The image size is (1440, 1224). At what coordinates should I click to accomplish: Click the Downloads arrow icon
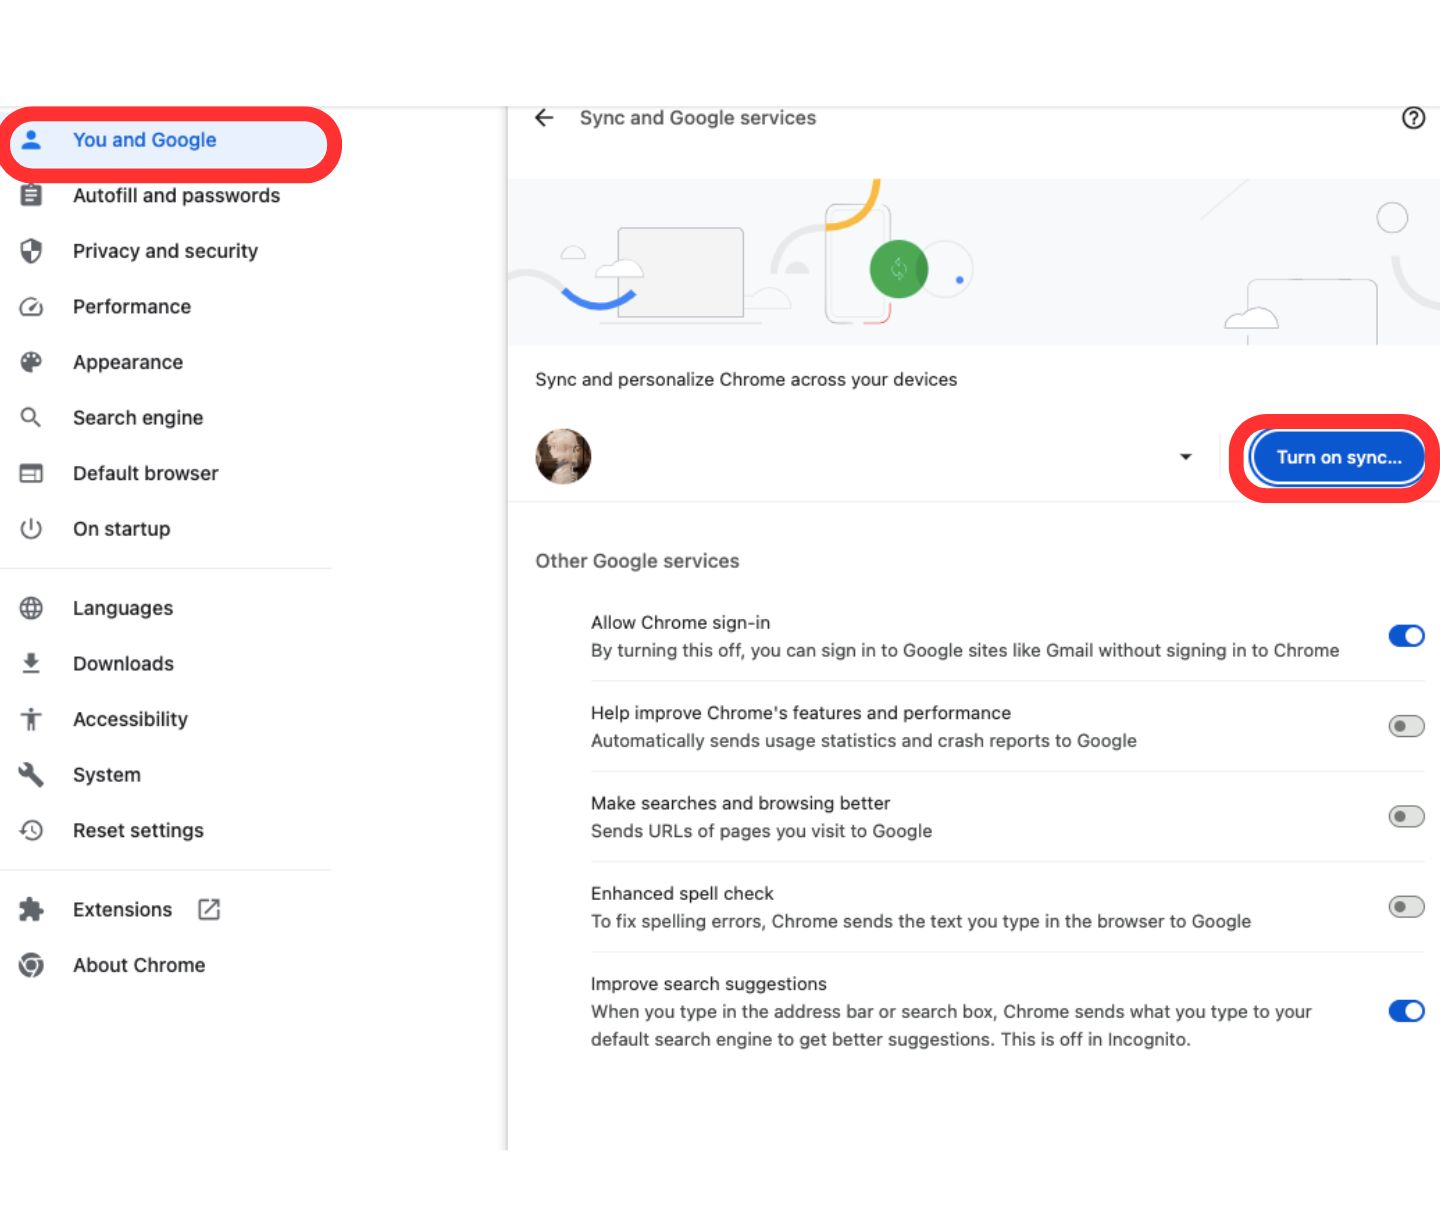tap(32, 664)
